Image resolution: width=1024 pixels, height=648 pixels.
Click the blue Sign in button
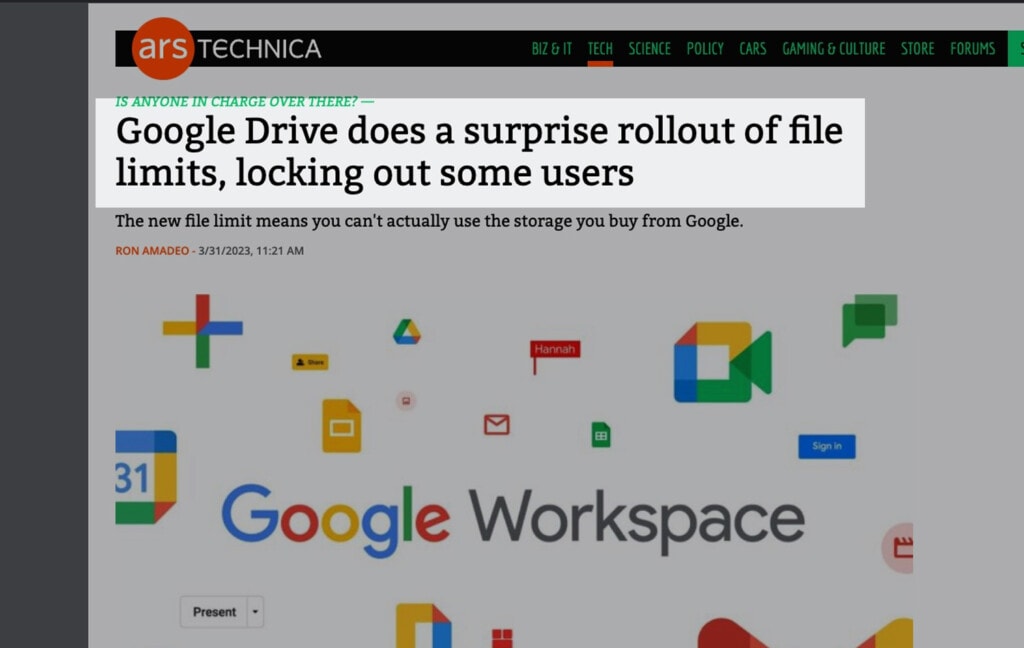[827, 446]
